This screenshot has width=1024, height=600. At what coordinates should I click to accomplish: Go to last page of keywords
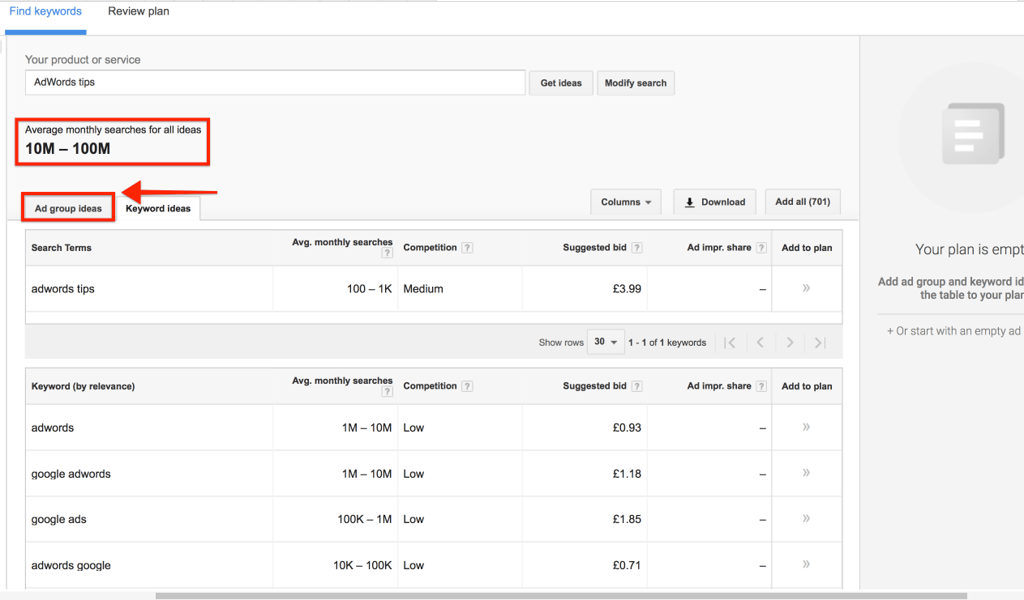point(820,343)
